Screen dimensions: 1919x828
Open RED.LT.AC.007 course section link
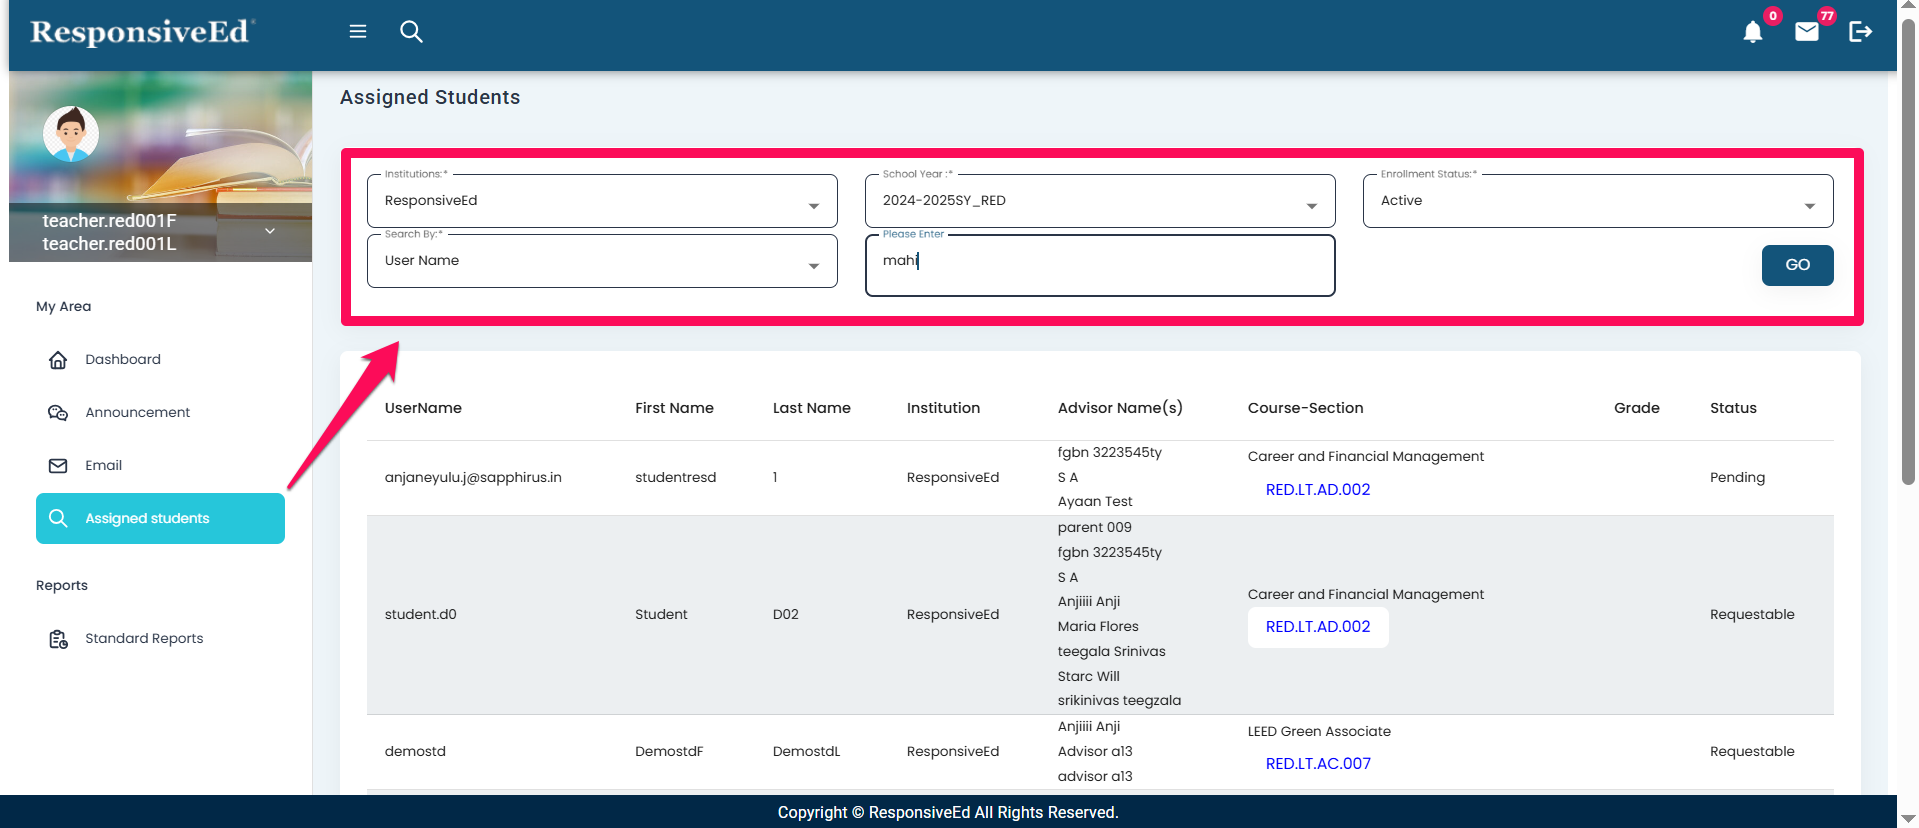click(1317, 764)
